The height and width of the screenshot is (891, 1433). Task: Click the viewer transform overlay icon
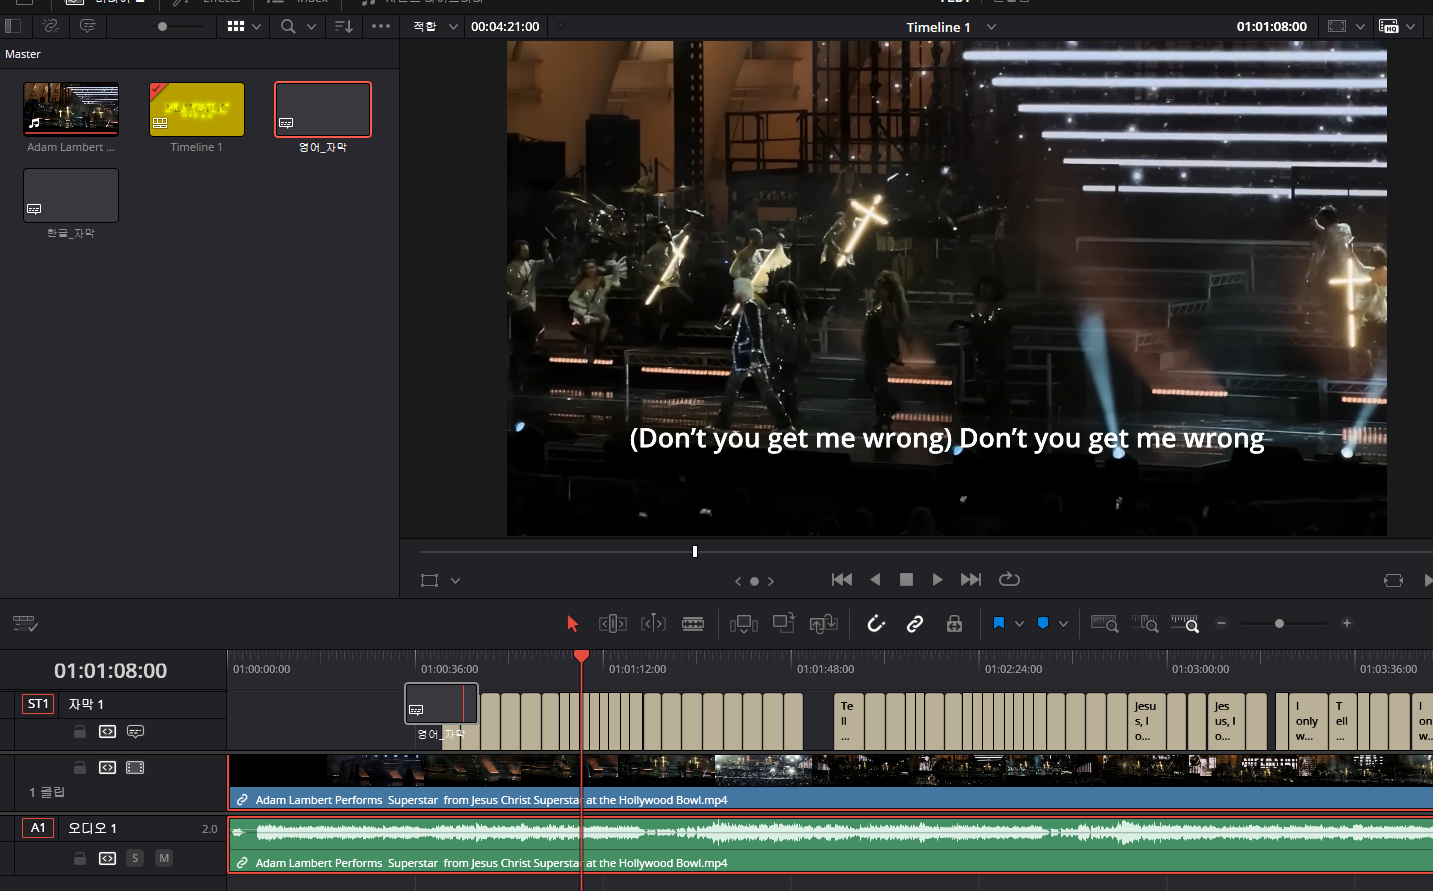429,580
